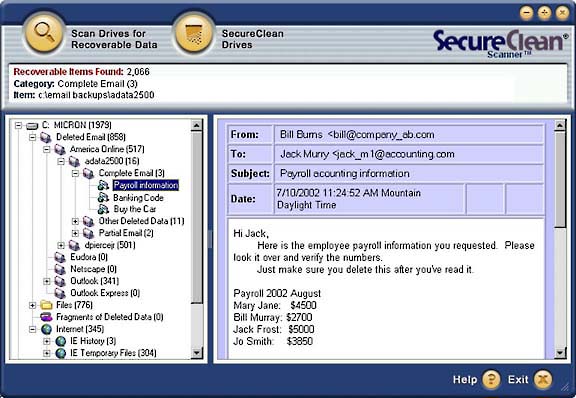This screenshot has width=576, height=398.
Task: Click the Buy the Car email icon
Action: (103, 209)
